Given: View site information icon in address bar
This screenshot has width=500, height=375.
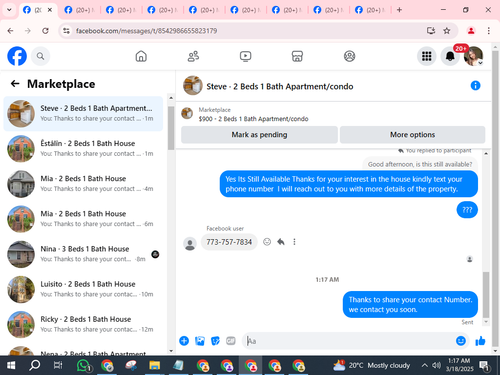Looking at the screenshot, I should 67,31.
